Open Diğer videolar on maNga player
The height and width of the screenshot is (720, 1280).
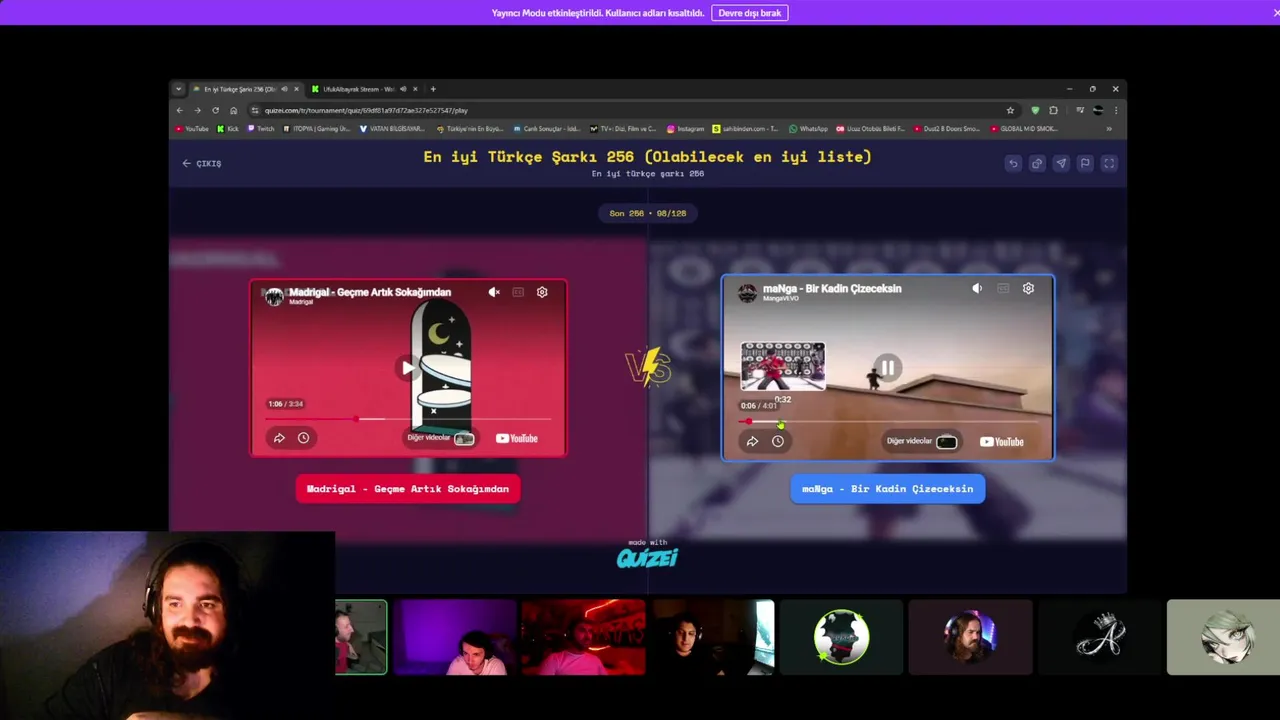click(x=922, y=441)
